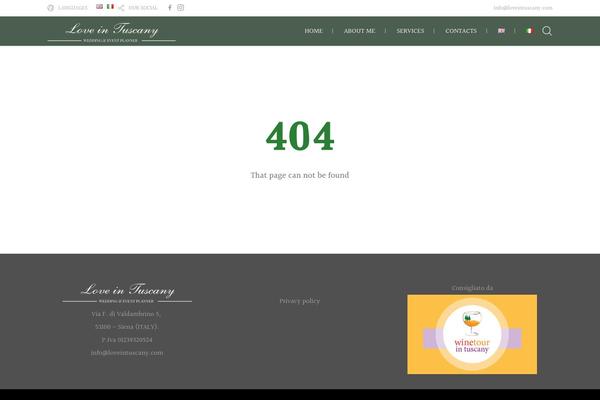The width and height of the screenshot is (600, 400).
Task: Open the Privacy policy link
Action: click(300, 301)
